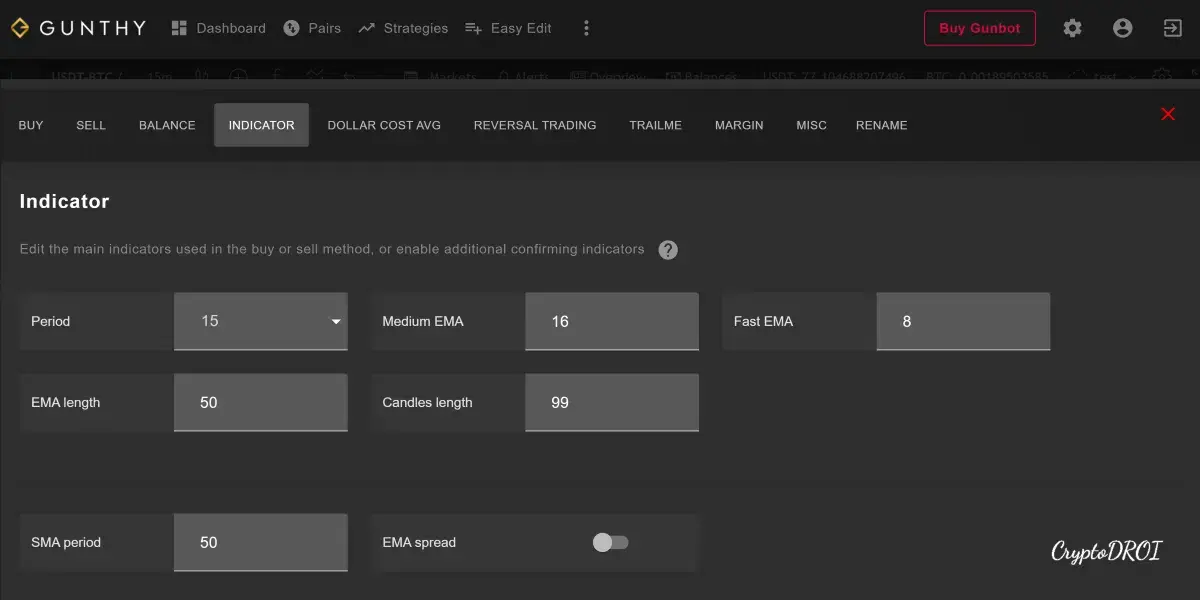Open the Dashboard page

pyautogui.click(x=218, y=28)
